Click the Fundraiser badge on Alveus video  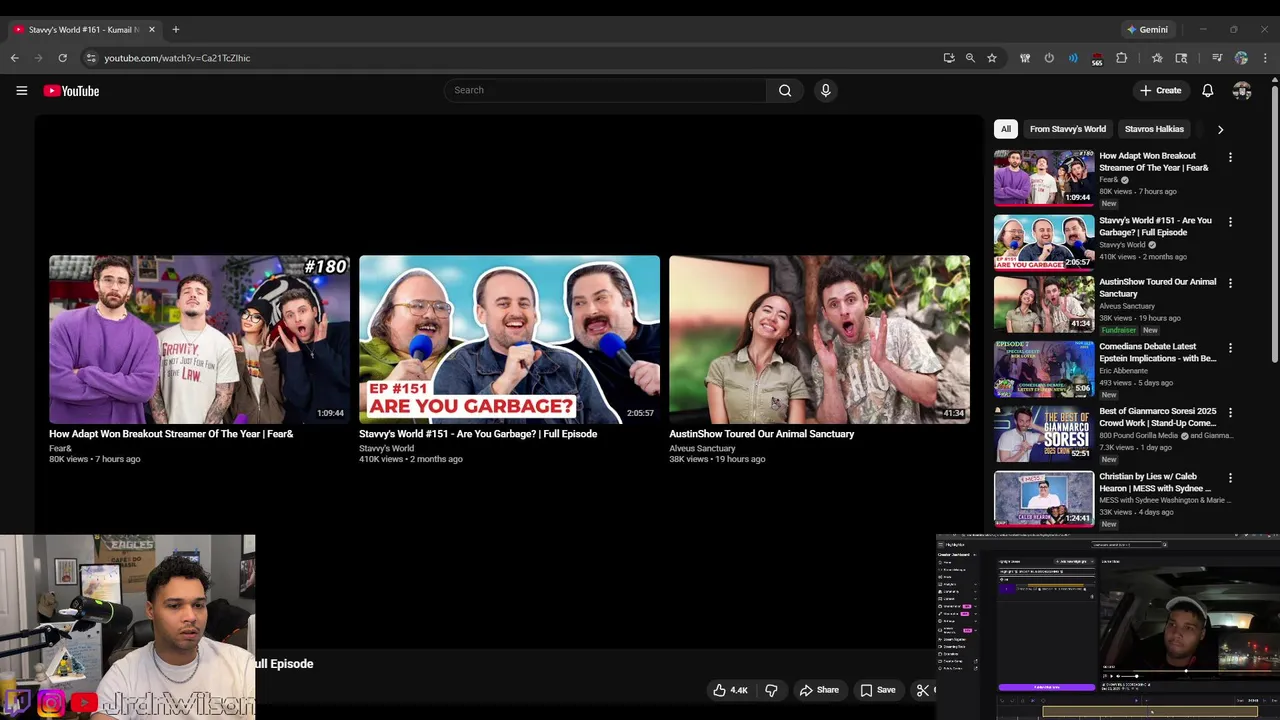[x=1119, y=330]
